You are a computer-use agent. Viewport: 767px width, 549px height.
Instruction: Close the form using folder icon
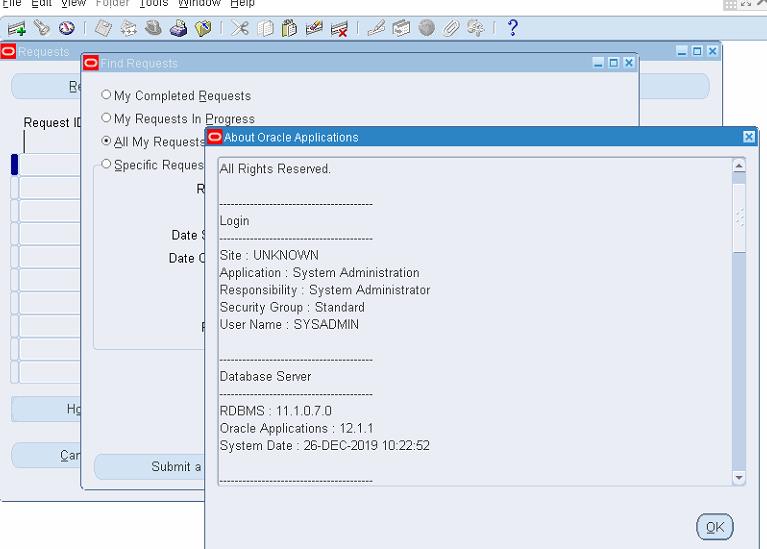(203, 28)
